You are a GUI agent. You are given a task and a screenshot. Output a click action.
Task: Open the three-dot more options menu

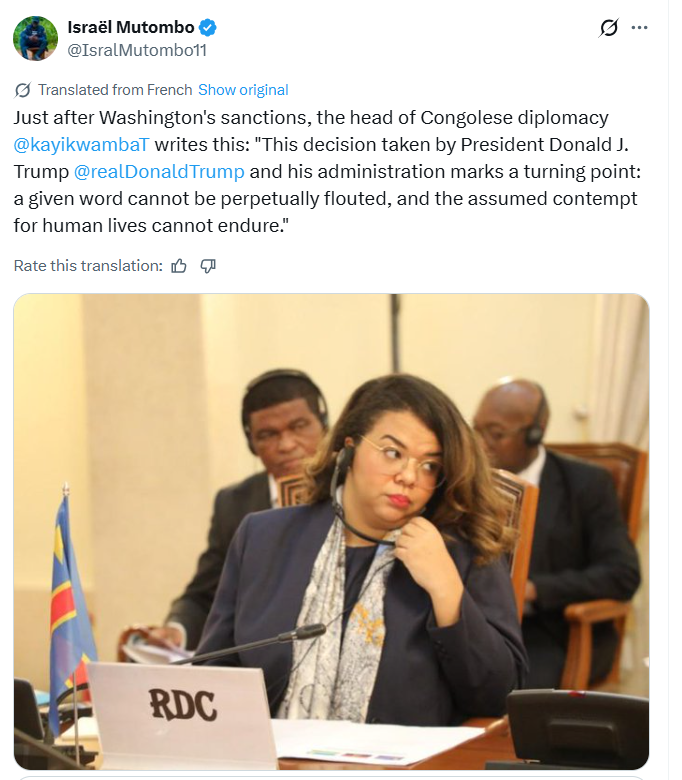pos(639,28)
